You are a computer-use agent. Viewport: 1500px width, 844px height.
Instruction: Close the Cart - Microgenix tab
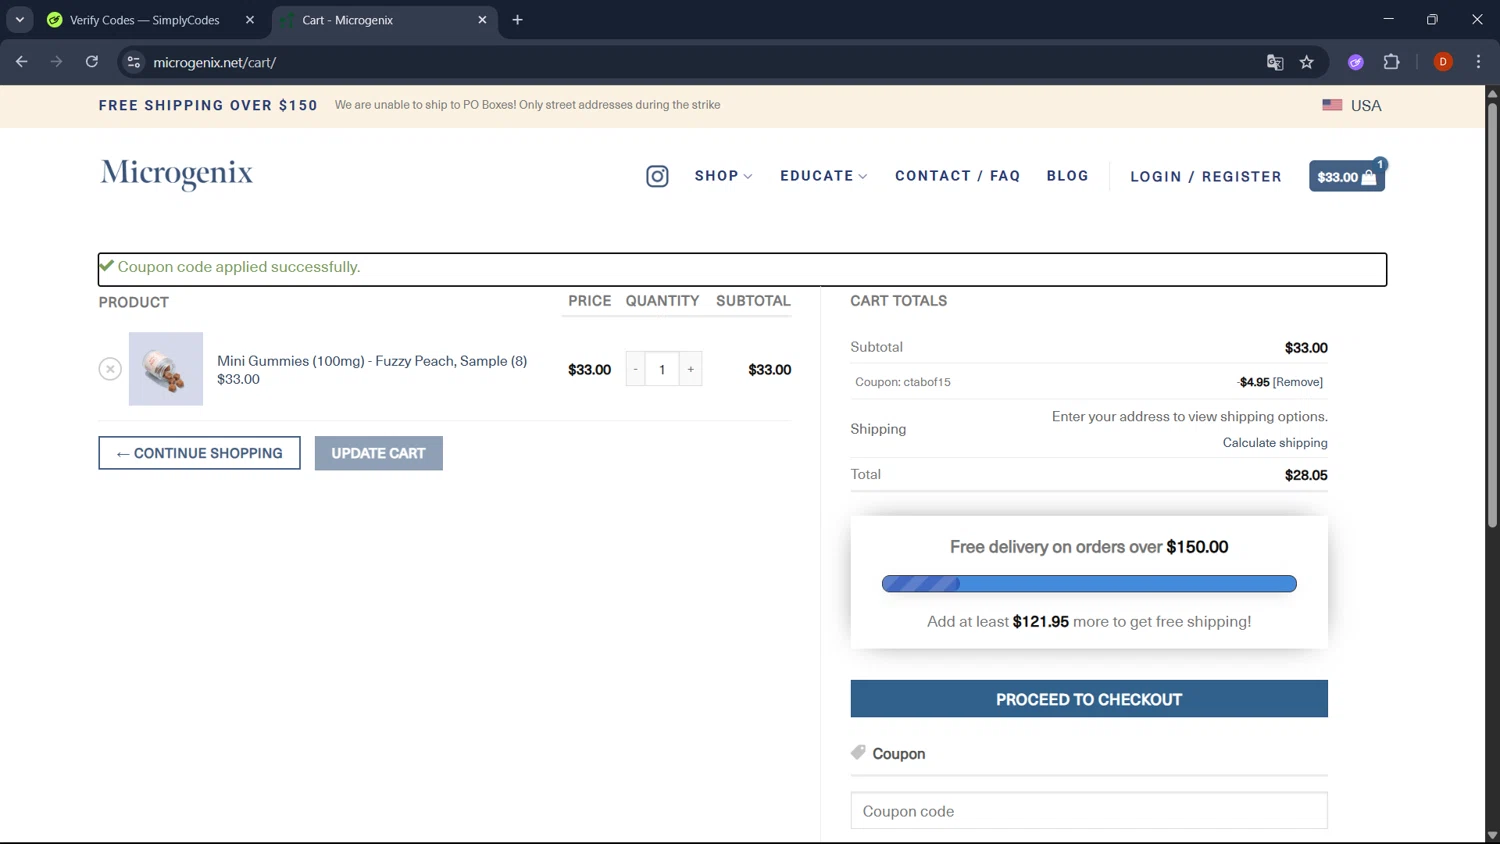[x=482, y=20]
